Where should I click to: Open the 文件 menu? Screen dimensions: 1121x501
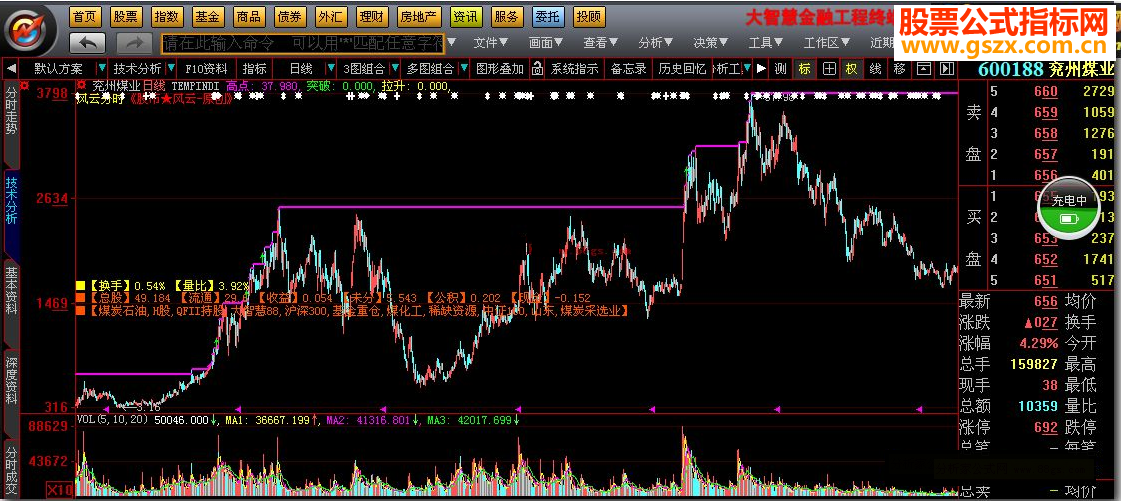coord(490,42)
